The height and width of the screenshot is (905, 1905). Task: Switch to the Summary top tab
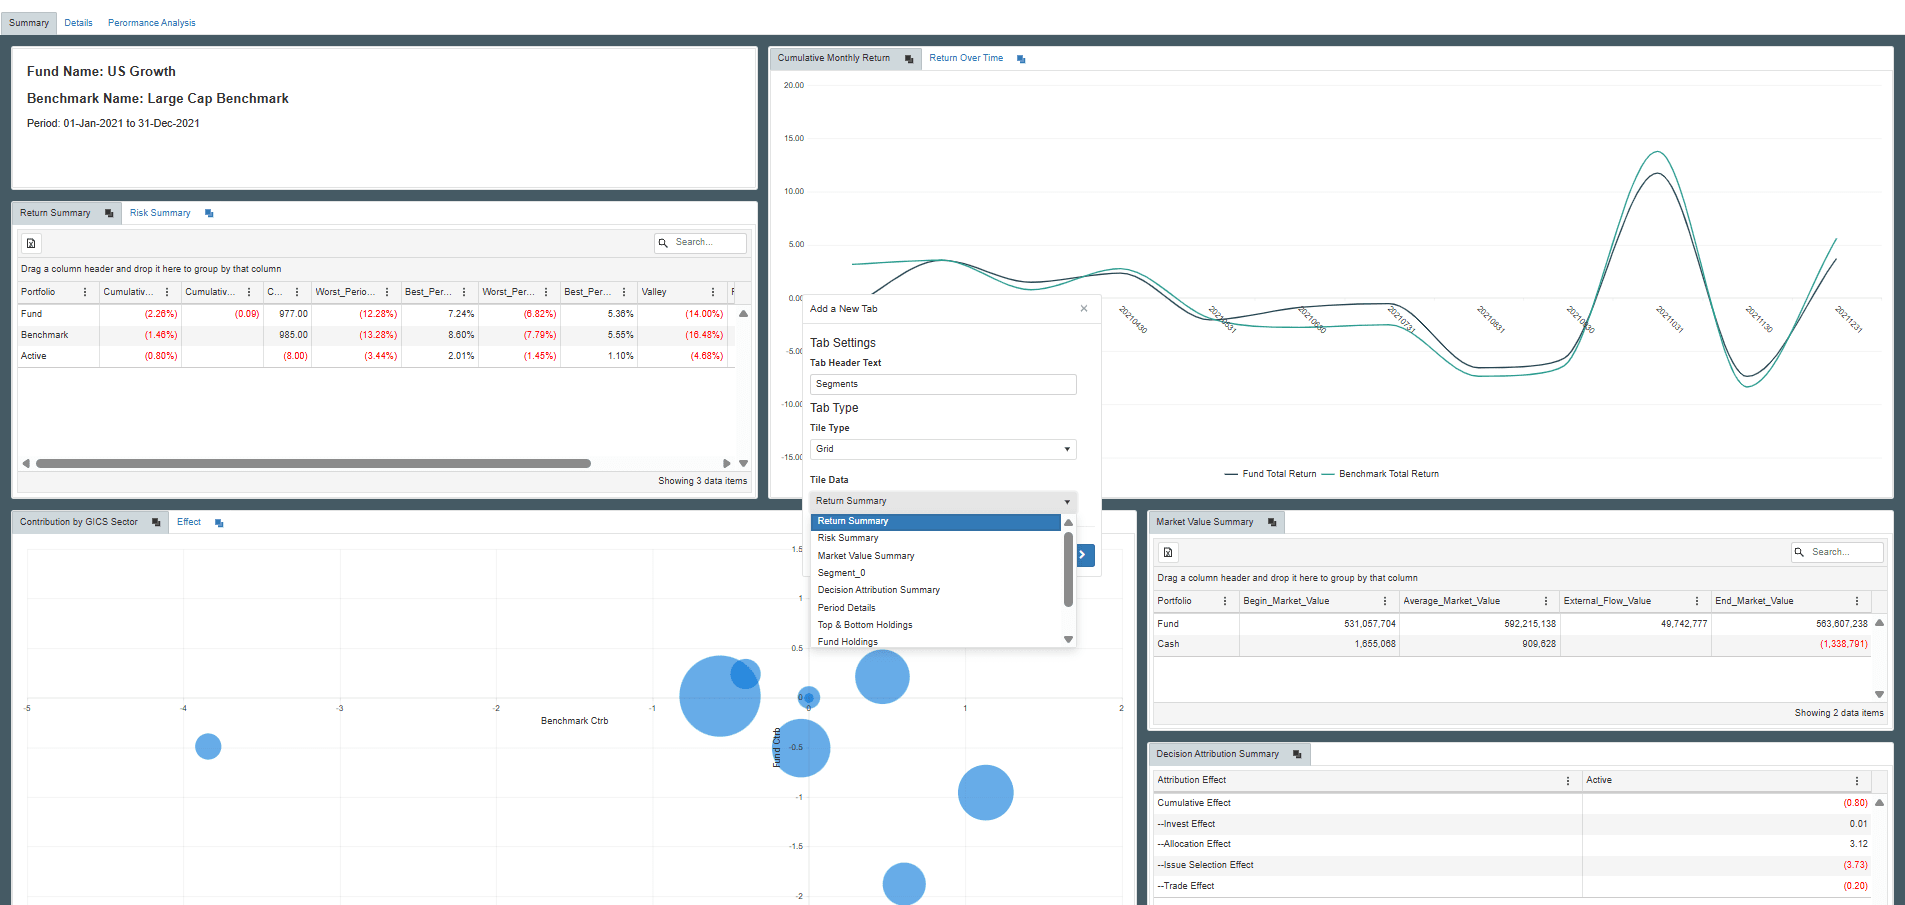coord(29,23)
